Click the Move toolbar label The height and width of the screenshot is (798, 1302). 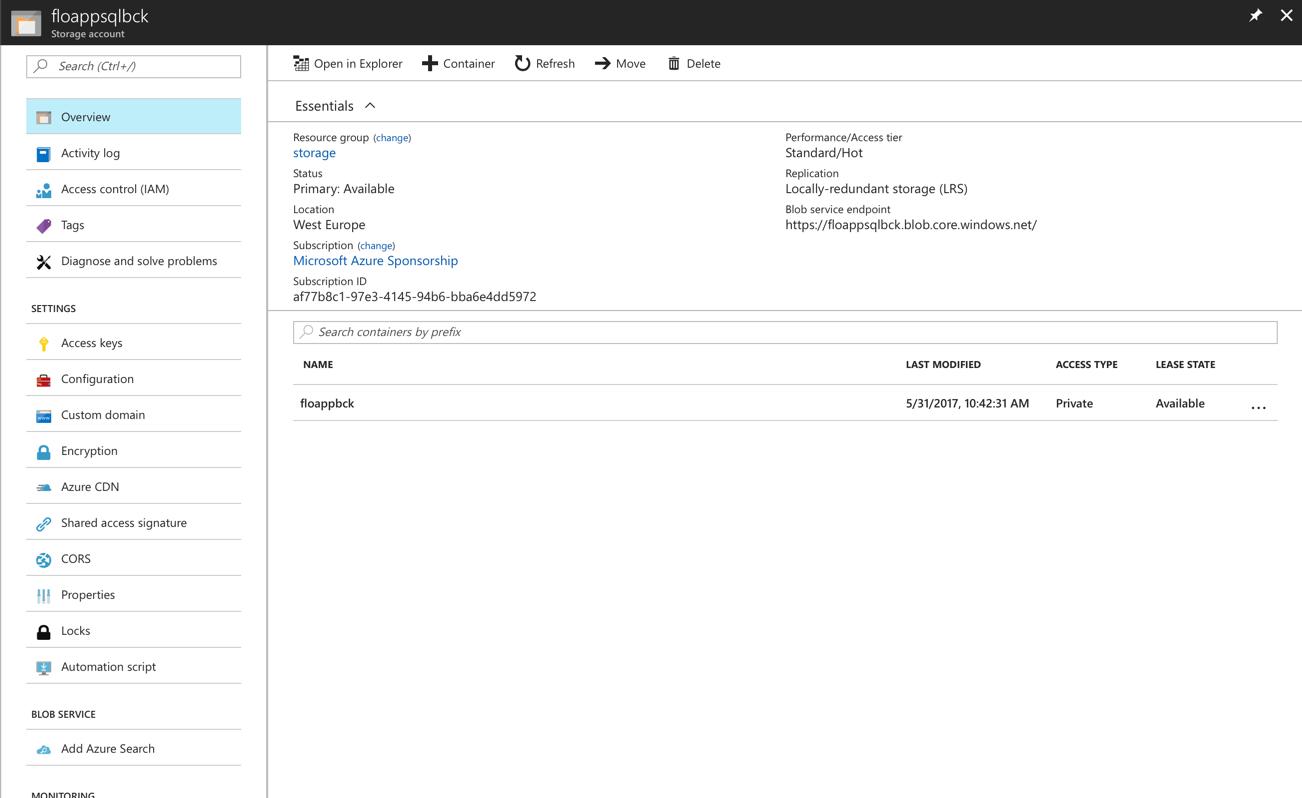[631, 63]
